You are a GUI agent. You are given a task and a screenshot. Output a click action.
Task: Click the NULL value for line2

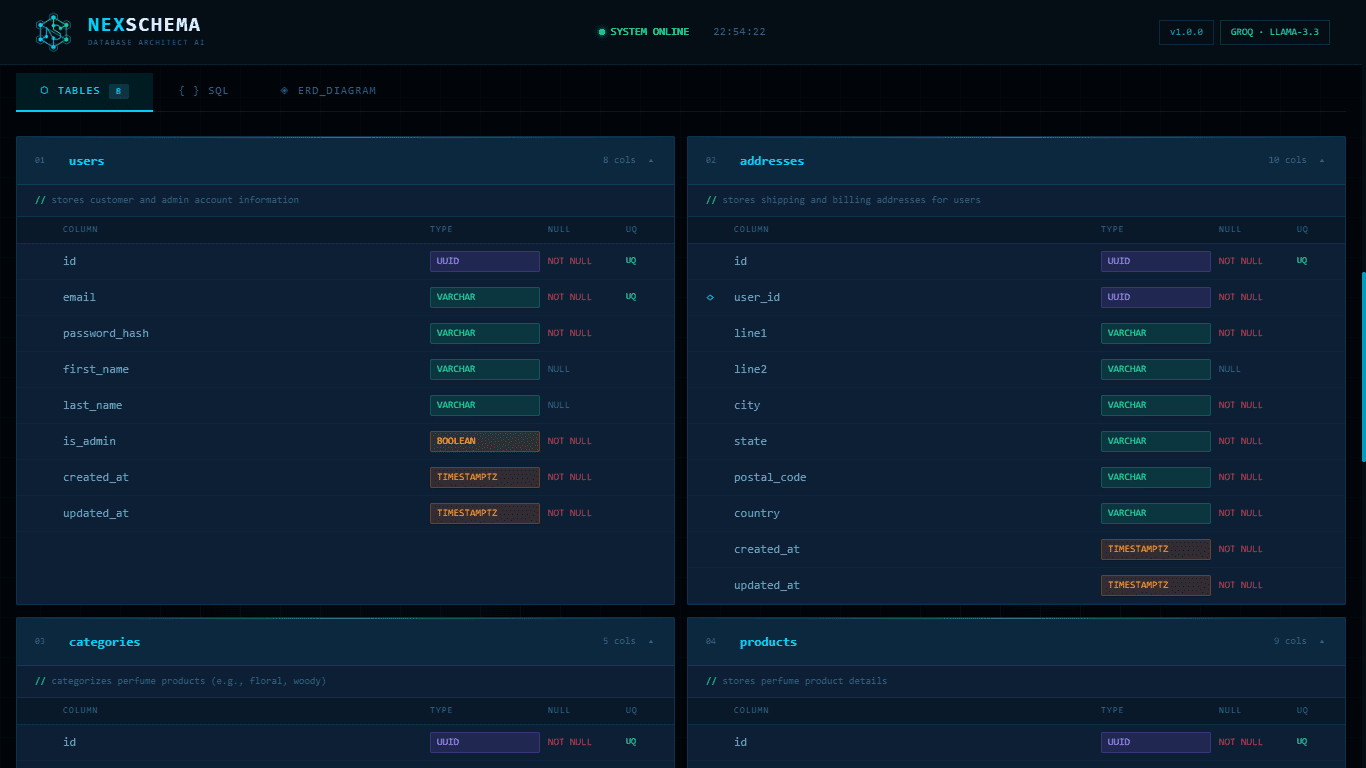pos(1229,369)
